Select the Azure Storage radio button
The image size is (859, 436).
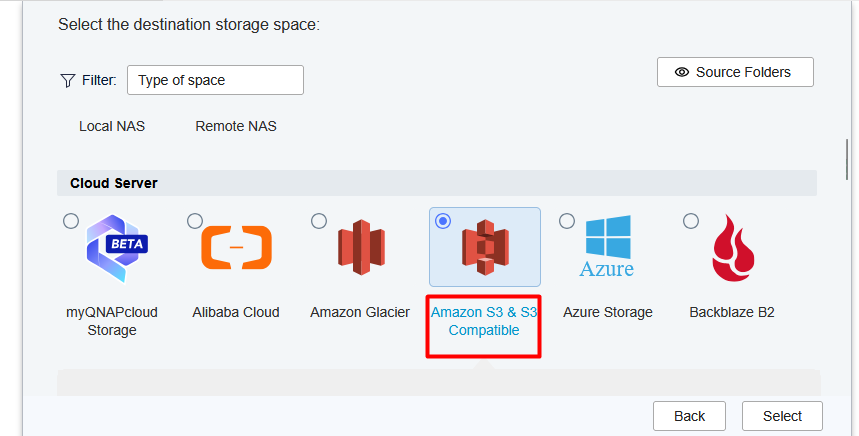click(x=567, y=221)
